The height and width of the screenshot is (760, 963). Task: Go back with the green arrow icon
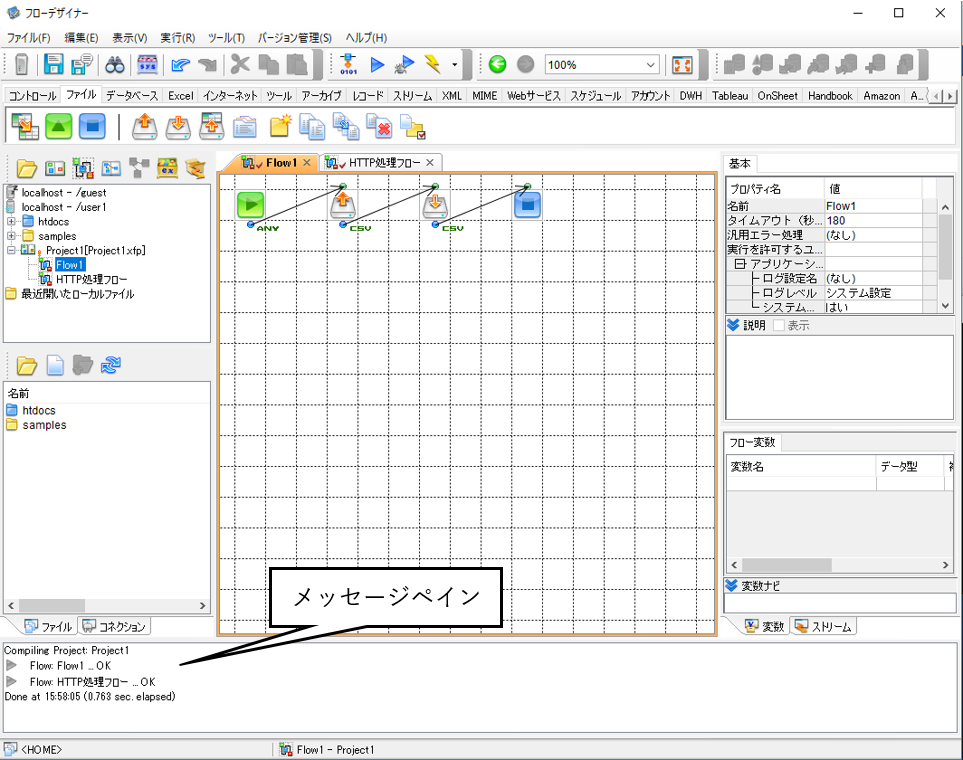pos(497,65)
